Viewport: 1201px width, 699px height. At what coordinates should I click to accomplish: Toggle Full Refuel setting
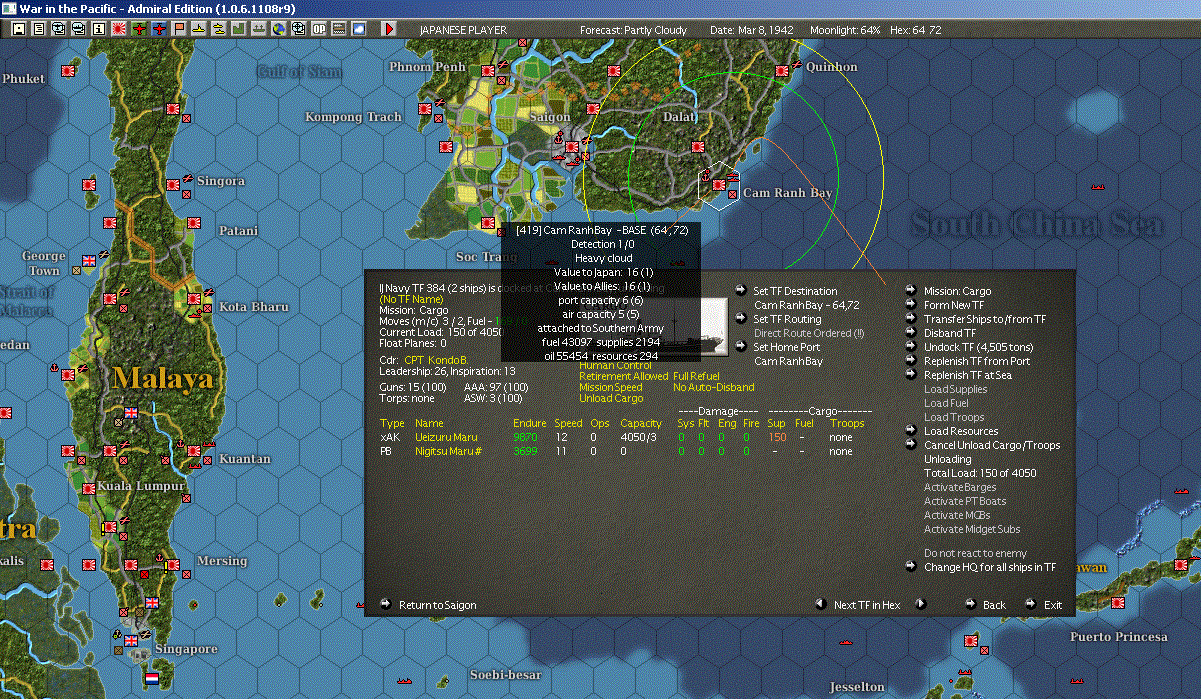click(x=696, y=376)
